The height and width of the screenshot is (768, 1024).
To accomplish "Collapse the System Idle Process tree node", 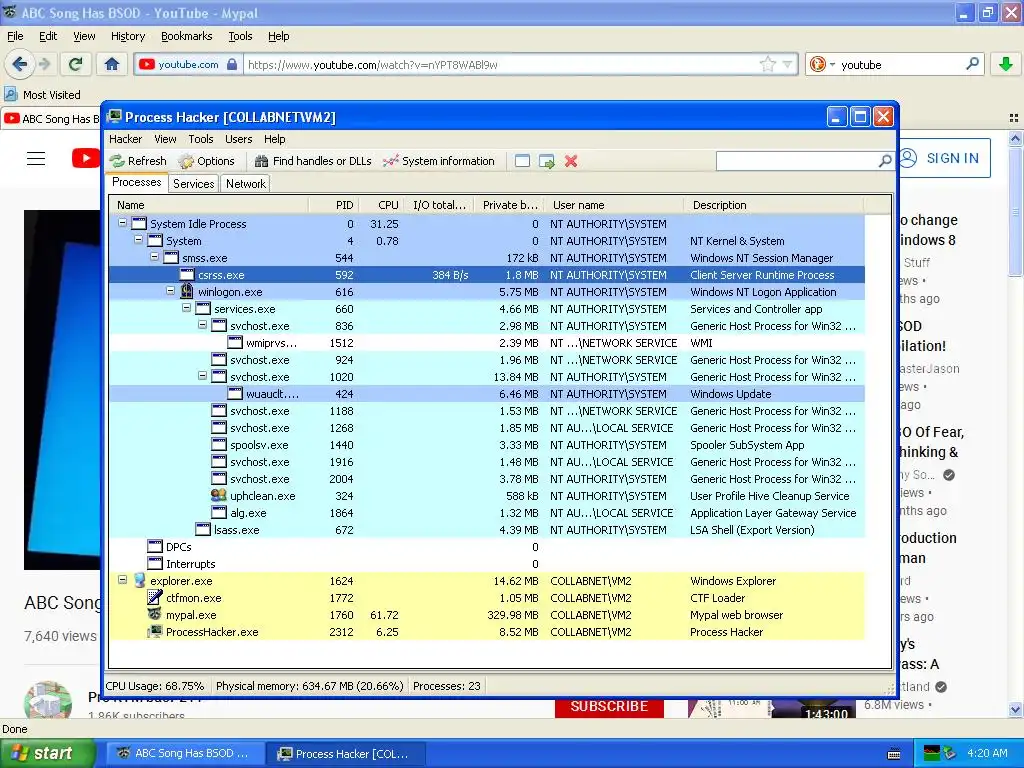I will pos(122,223).
